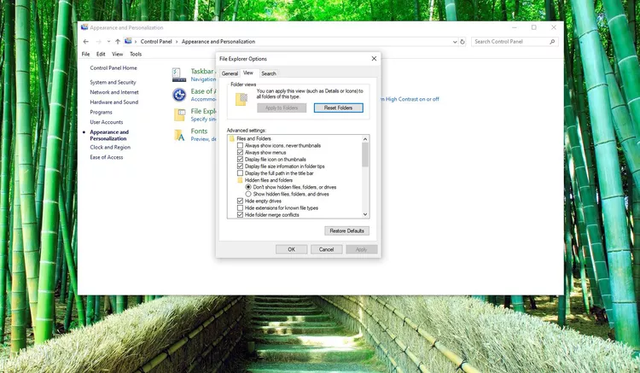Open the Ease of Access Center icon
640x373 pixels.
point(179,95)
